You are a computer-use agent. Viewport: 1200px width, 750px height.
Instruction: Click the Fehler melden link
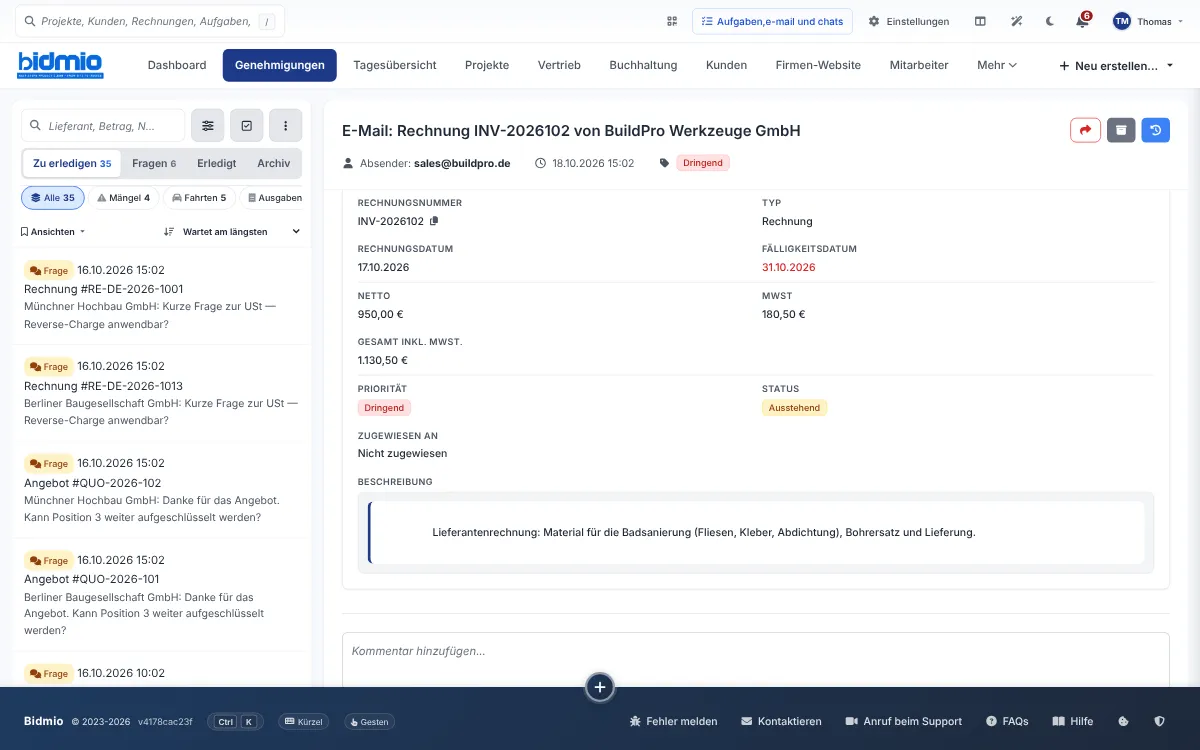[673, 721]
